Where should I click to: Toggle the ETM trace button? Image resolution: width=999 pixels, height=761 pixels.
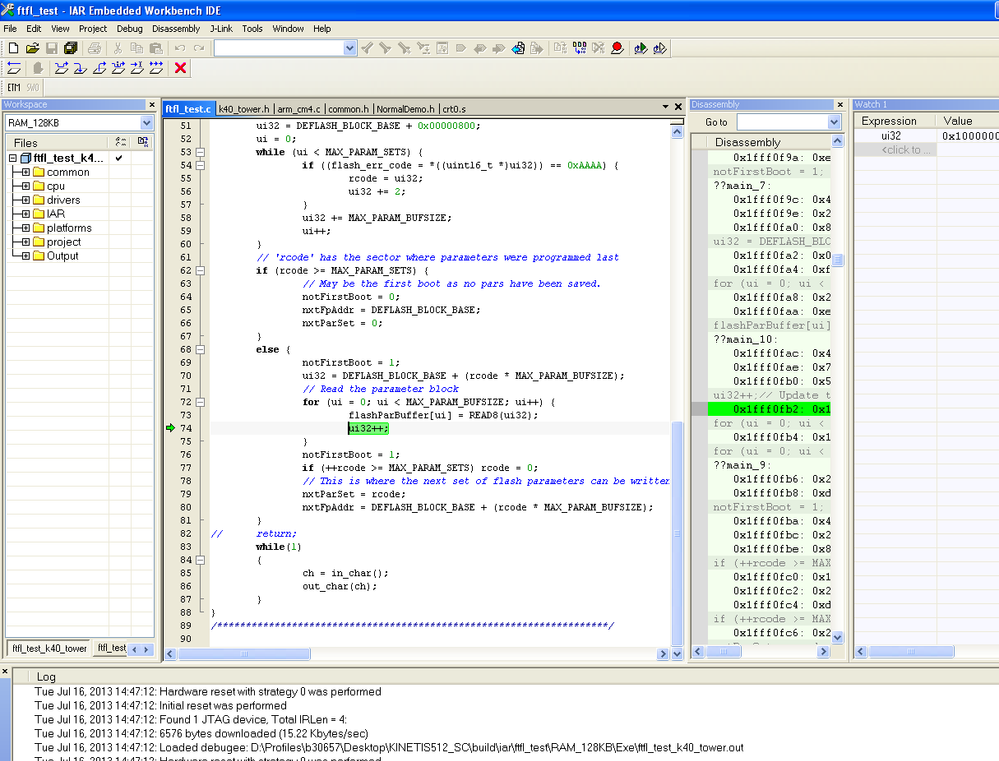14,88
